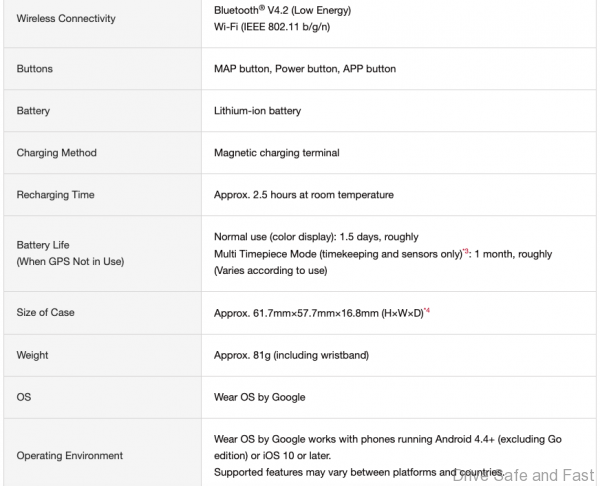Select the Operating Environment row label
Viewport: 600px width, 486px height.
(70, 456)
